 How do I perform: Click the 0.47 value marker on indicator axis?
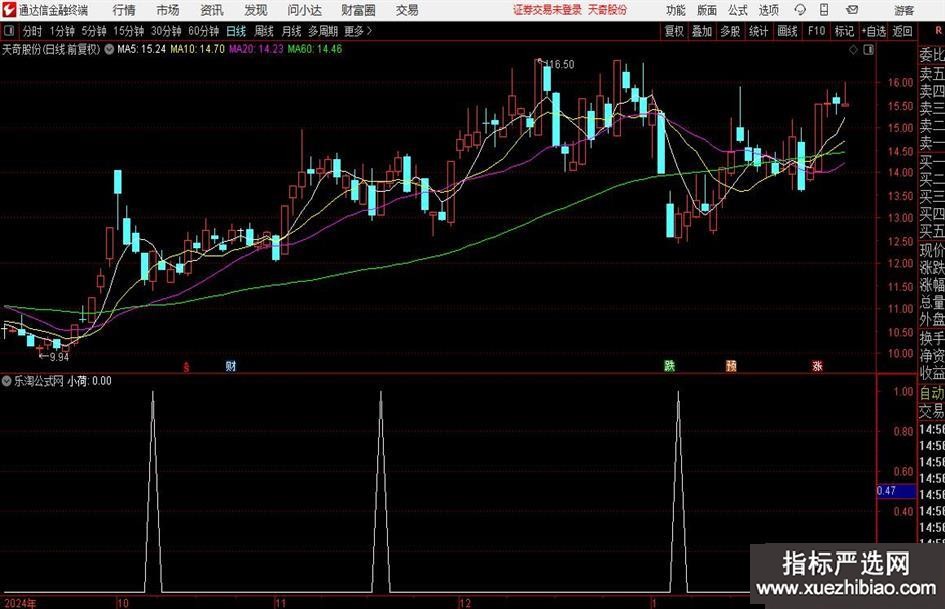[886, 491]
